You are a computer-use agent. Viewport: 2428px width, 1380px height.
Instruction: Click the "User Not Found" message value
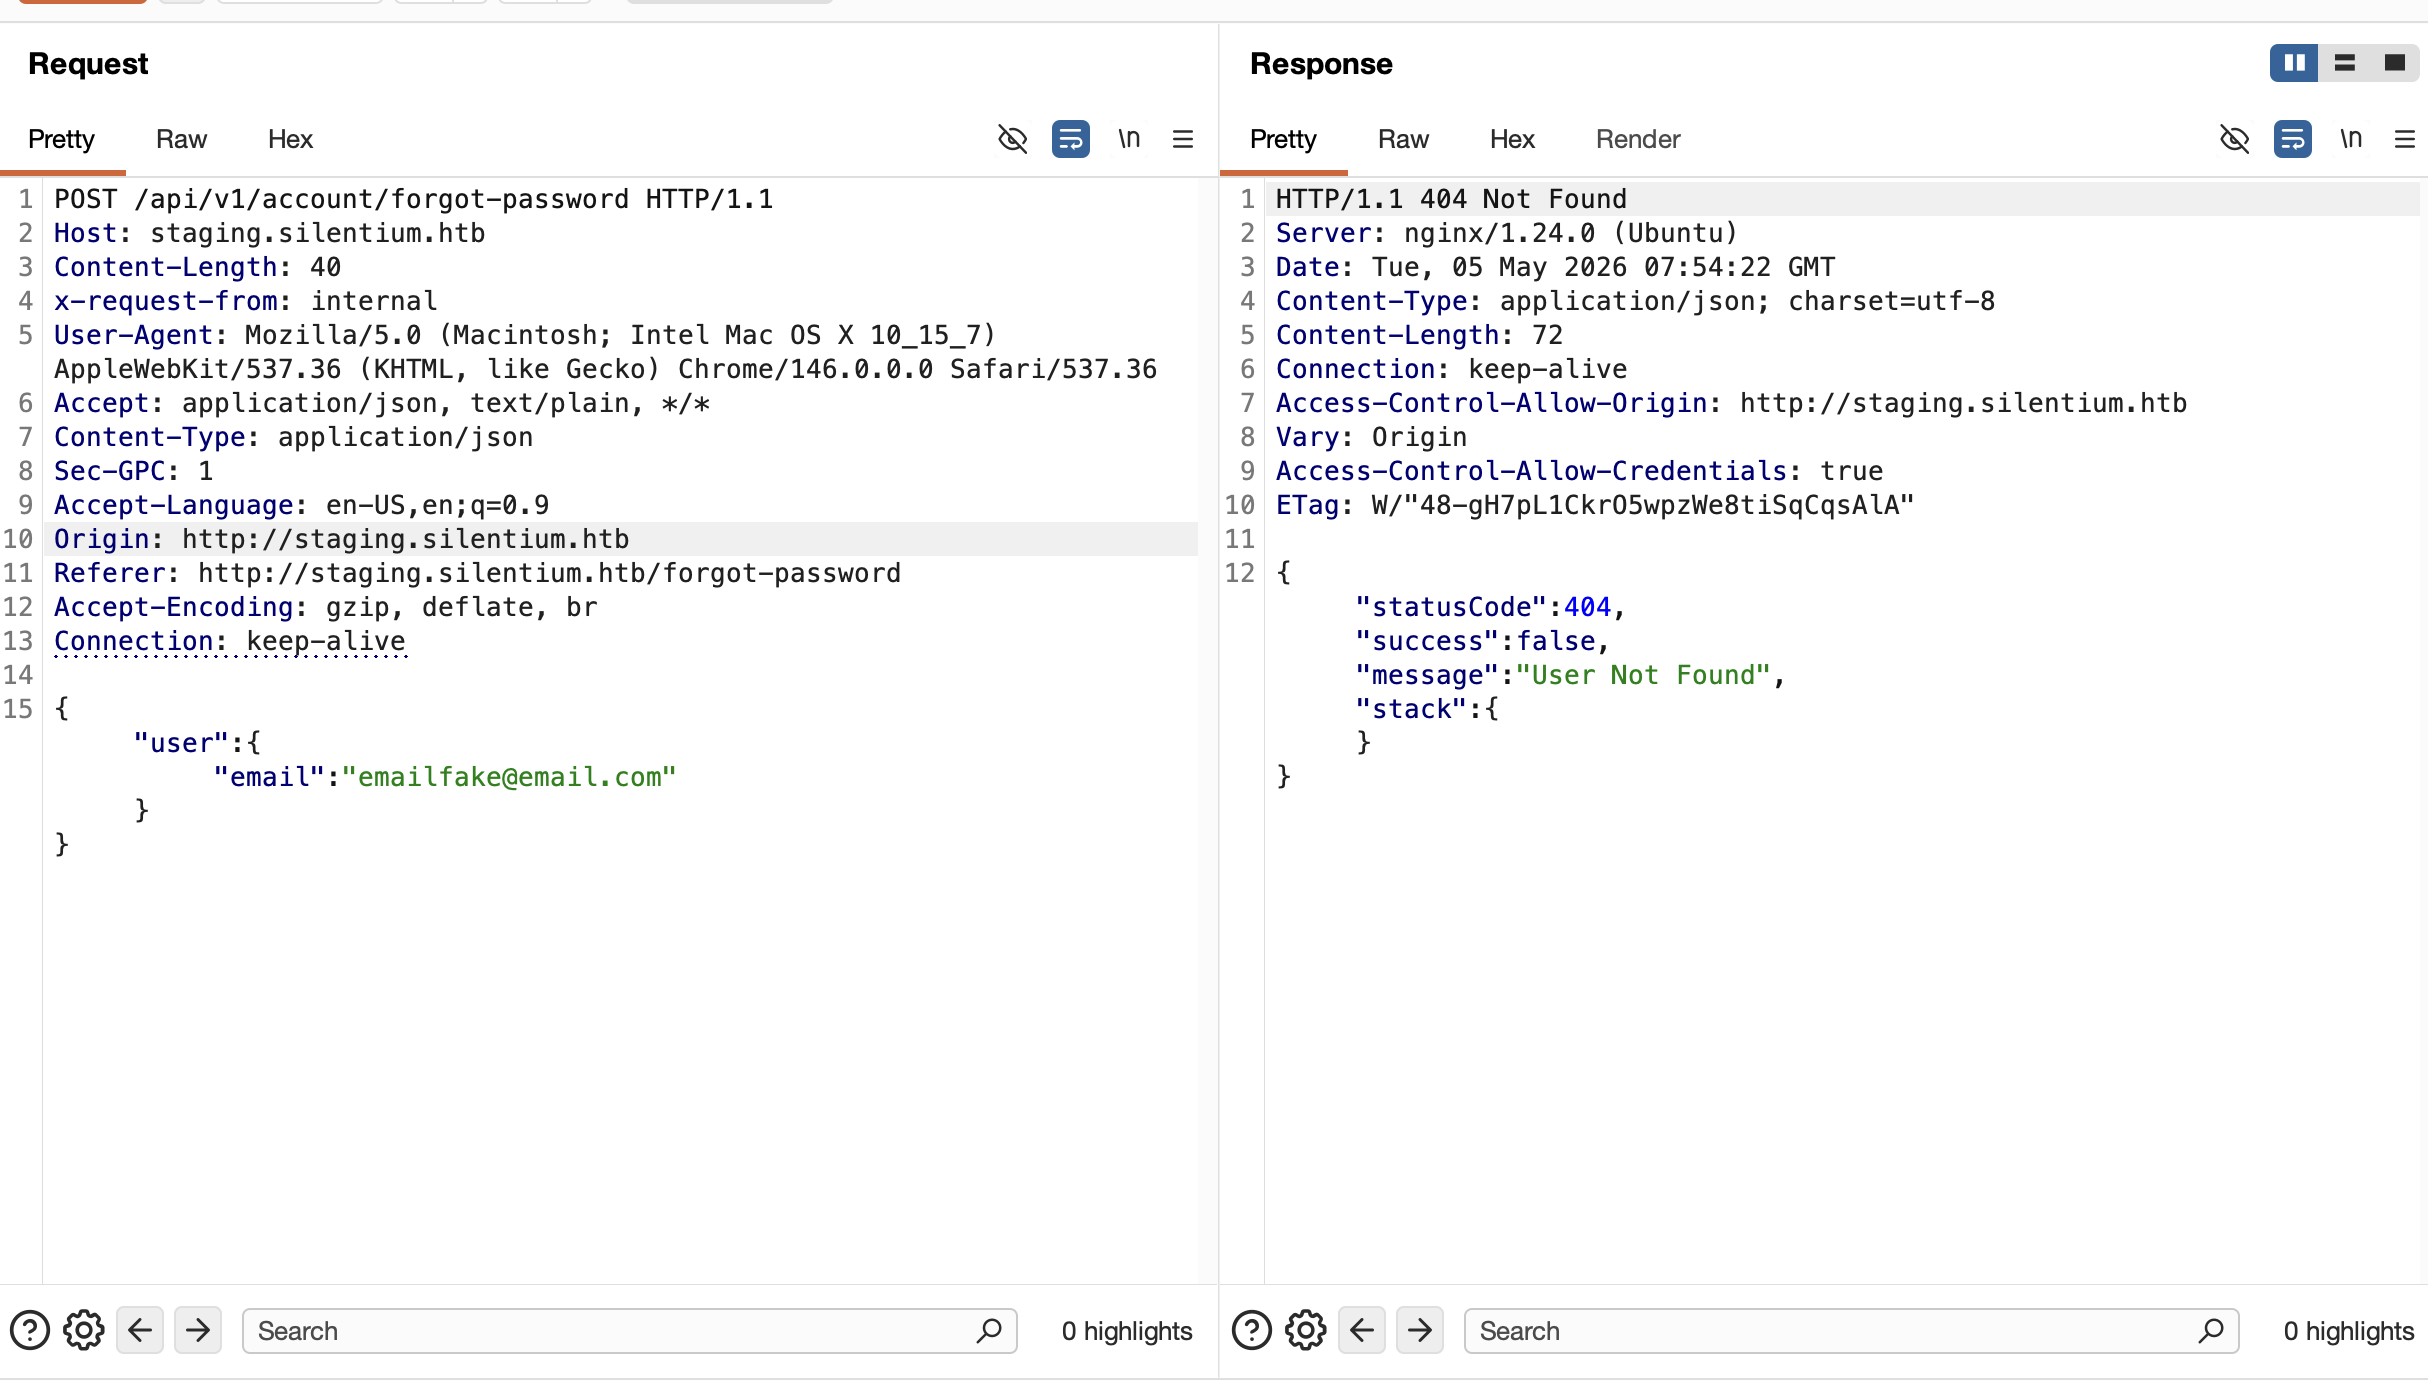click(1644, 675)
